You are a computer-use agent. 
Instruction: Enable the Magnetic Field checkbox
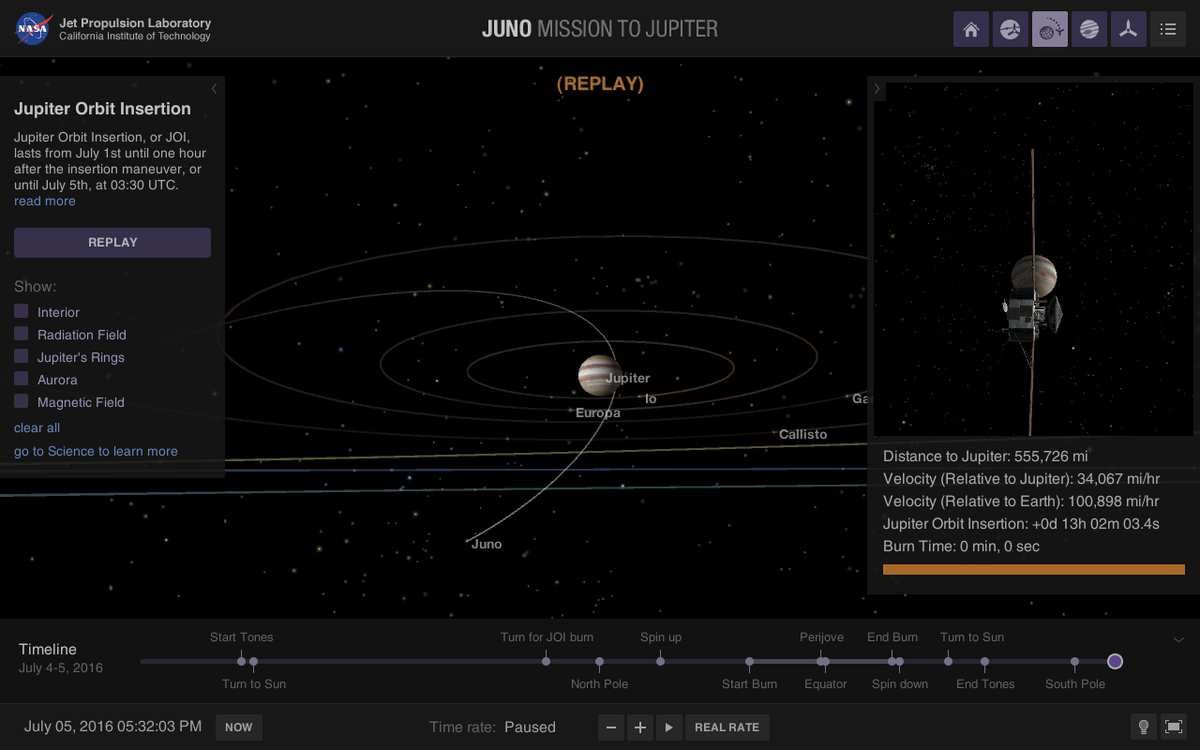coord(21,401)
